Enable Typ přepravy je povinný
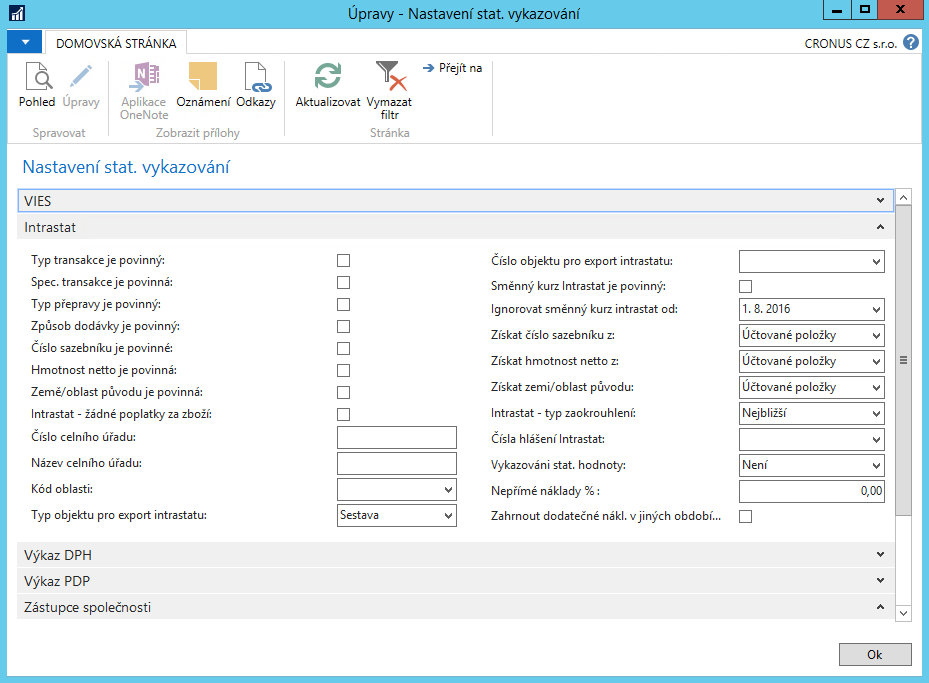 pos(344,304)
